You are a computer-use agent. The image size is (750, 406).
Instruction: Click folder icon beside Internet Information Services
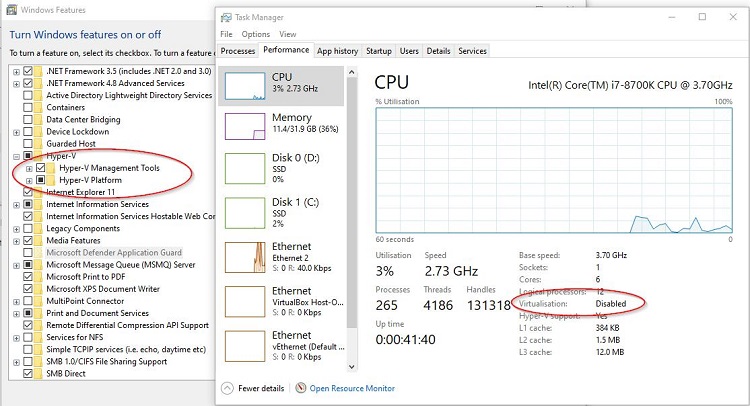(x=38, y=204)
